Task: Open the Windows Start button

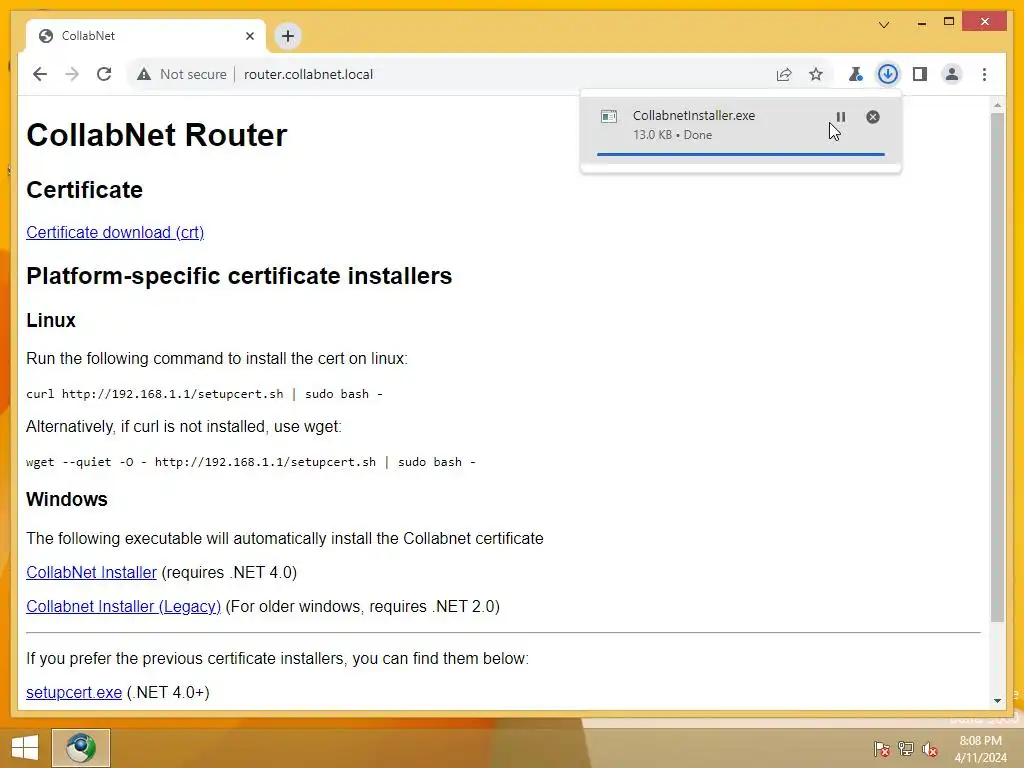Action: (x=25, y=748)
